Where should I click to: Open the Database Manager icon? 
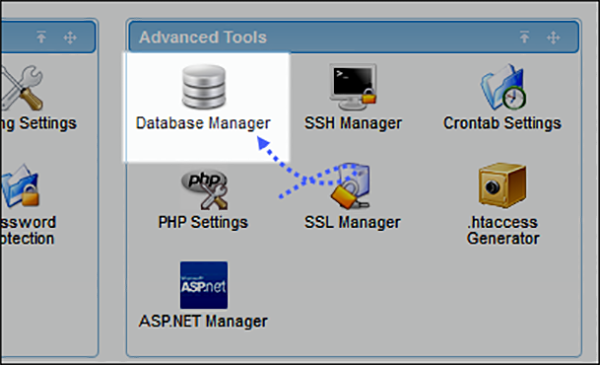(x=204, y=86)
